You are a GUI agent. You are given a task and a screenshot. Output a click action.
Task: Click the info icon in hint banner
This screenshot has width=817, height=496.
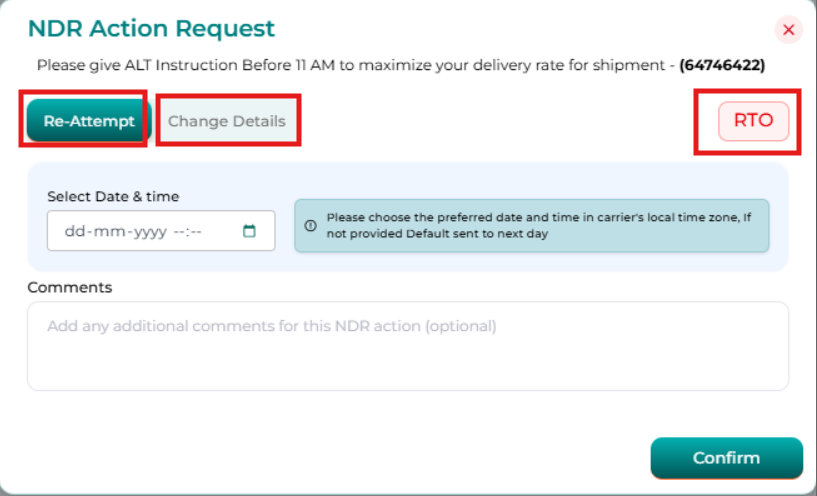pos(310,225)
